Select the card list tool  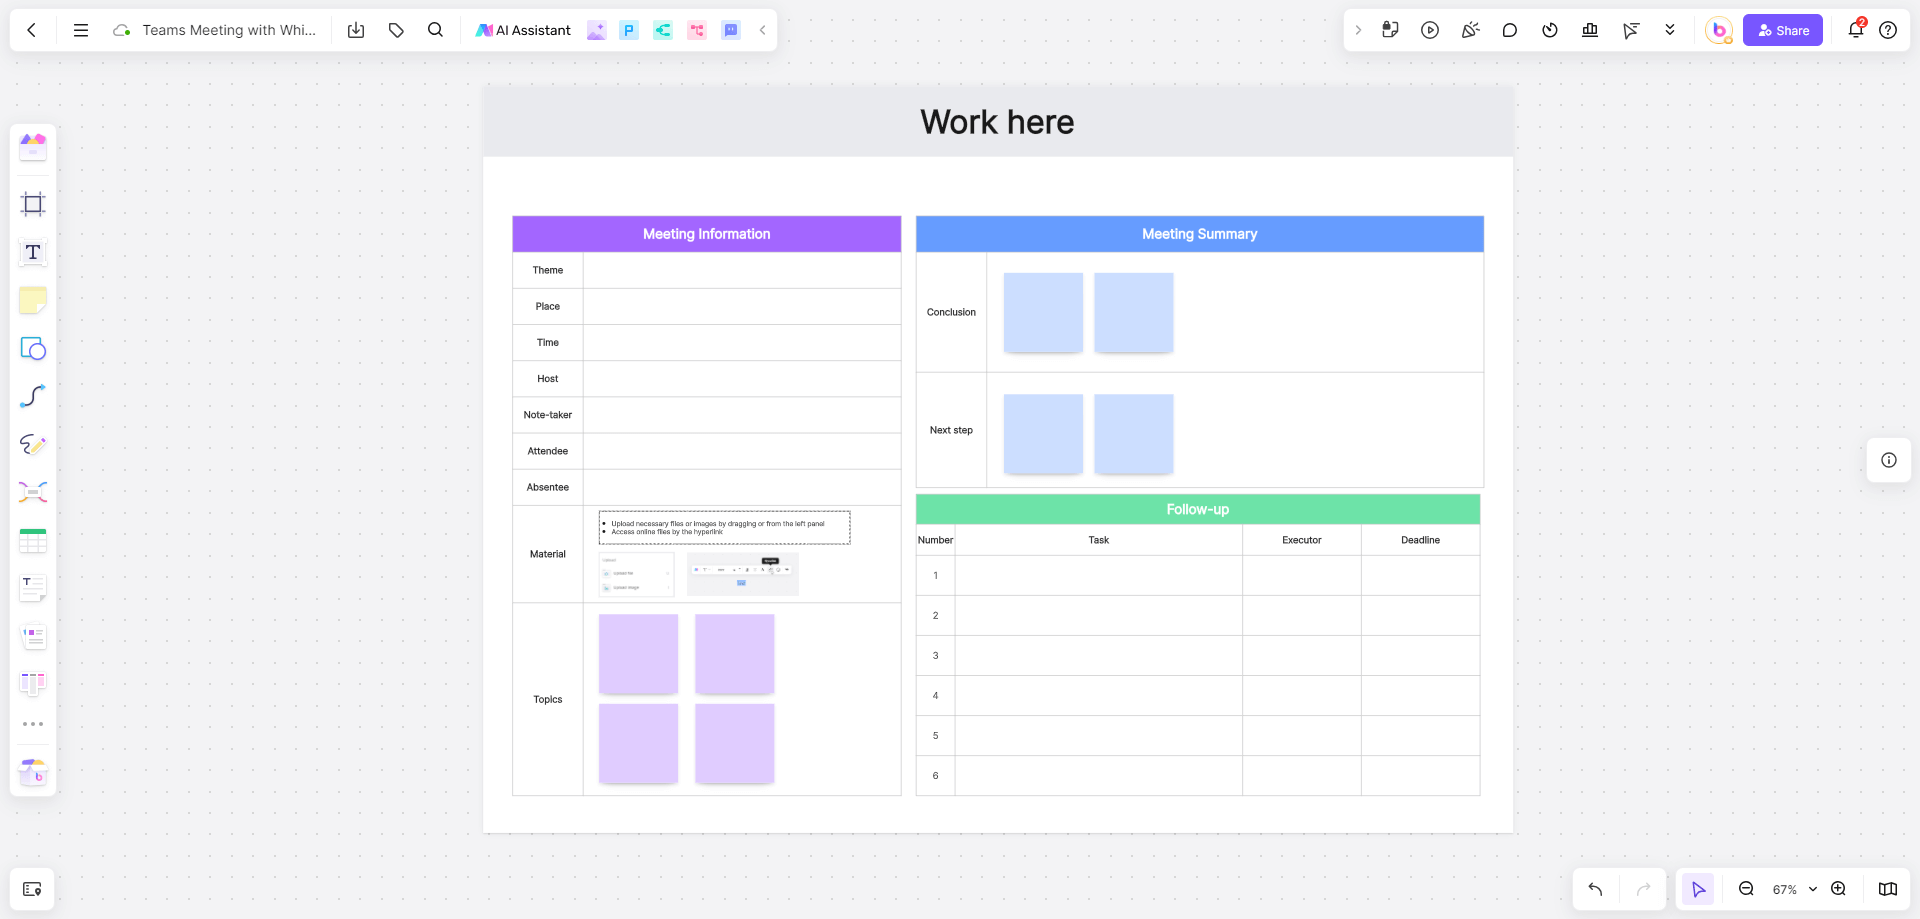33,636
